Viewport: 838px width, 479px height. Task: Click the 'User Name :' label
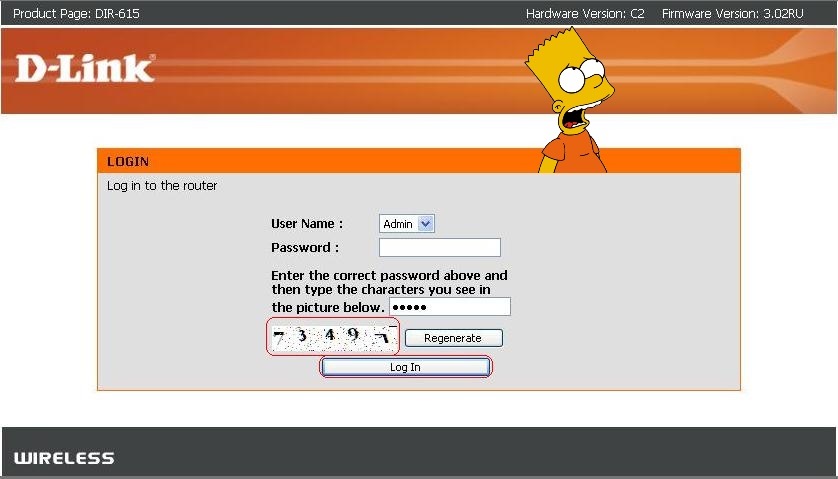pos(307,223)
